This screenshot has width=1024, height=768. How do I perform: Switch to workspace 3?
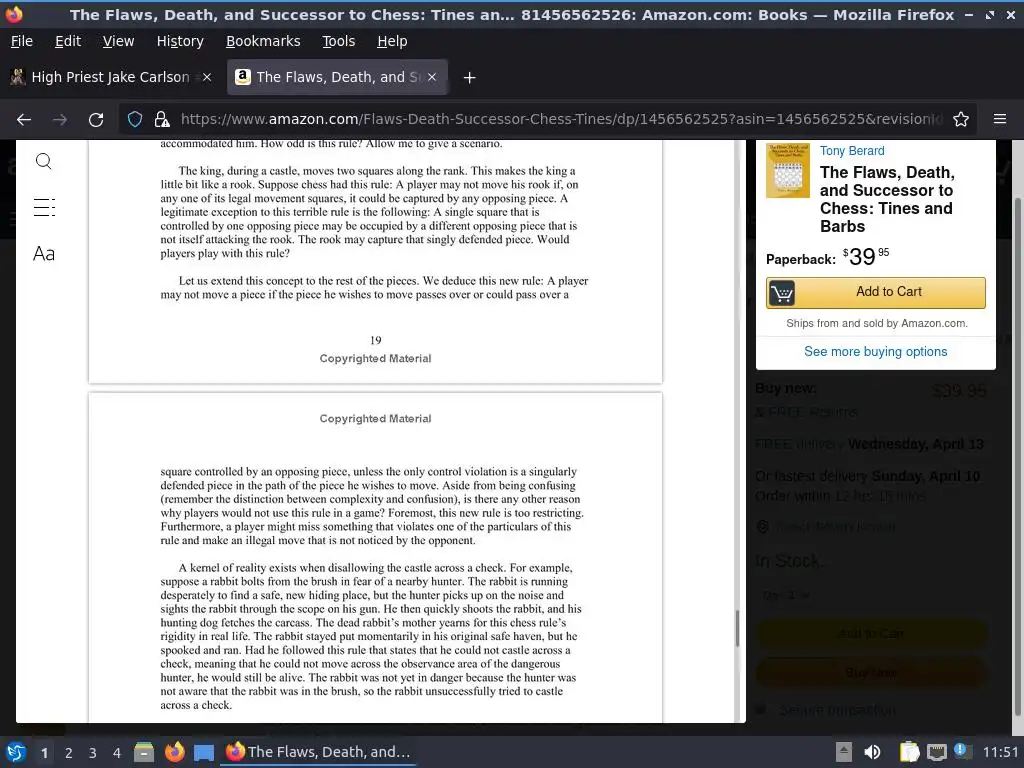[x=93, y=753]
